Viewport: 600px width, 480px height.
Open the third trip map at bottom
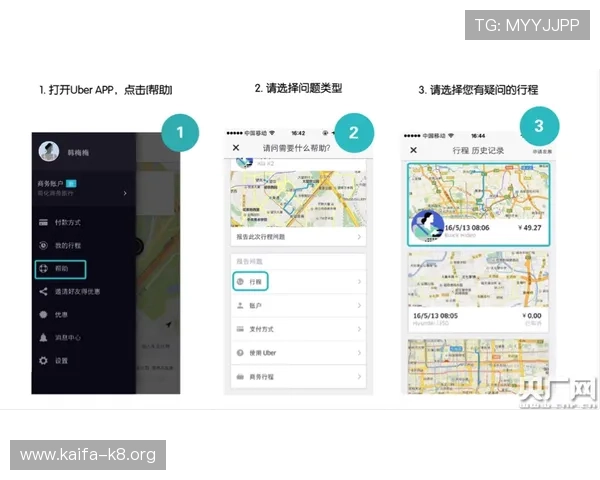478,366
